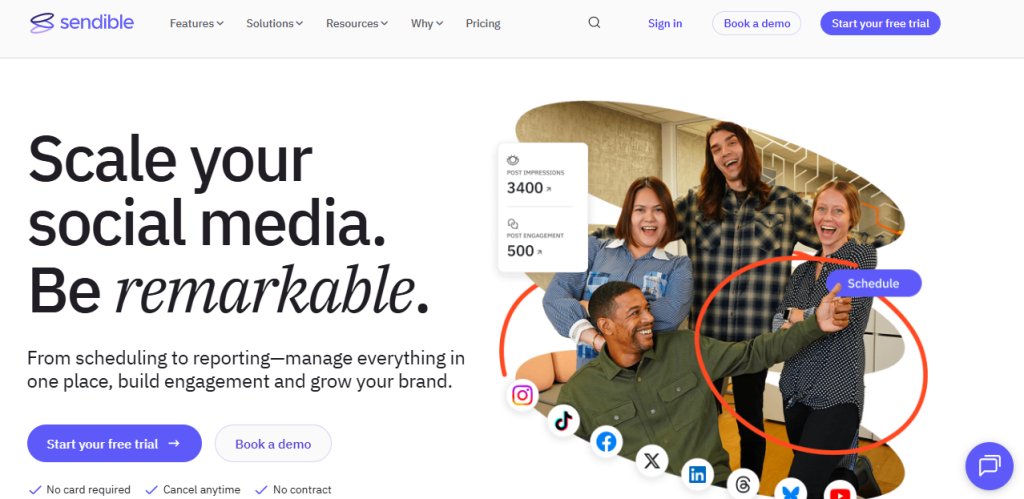
Task: Click the Instagram icon
Action: tap(522, 395)
